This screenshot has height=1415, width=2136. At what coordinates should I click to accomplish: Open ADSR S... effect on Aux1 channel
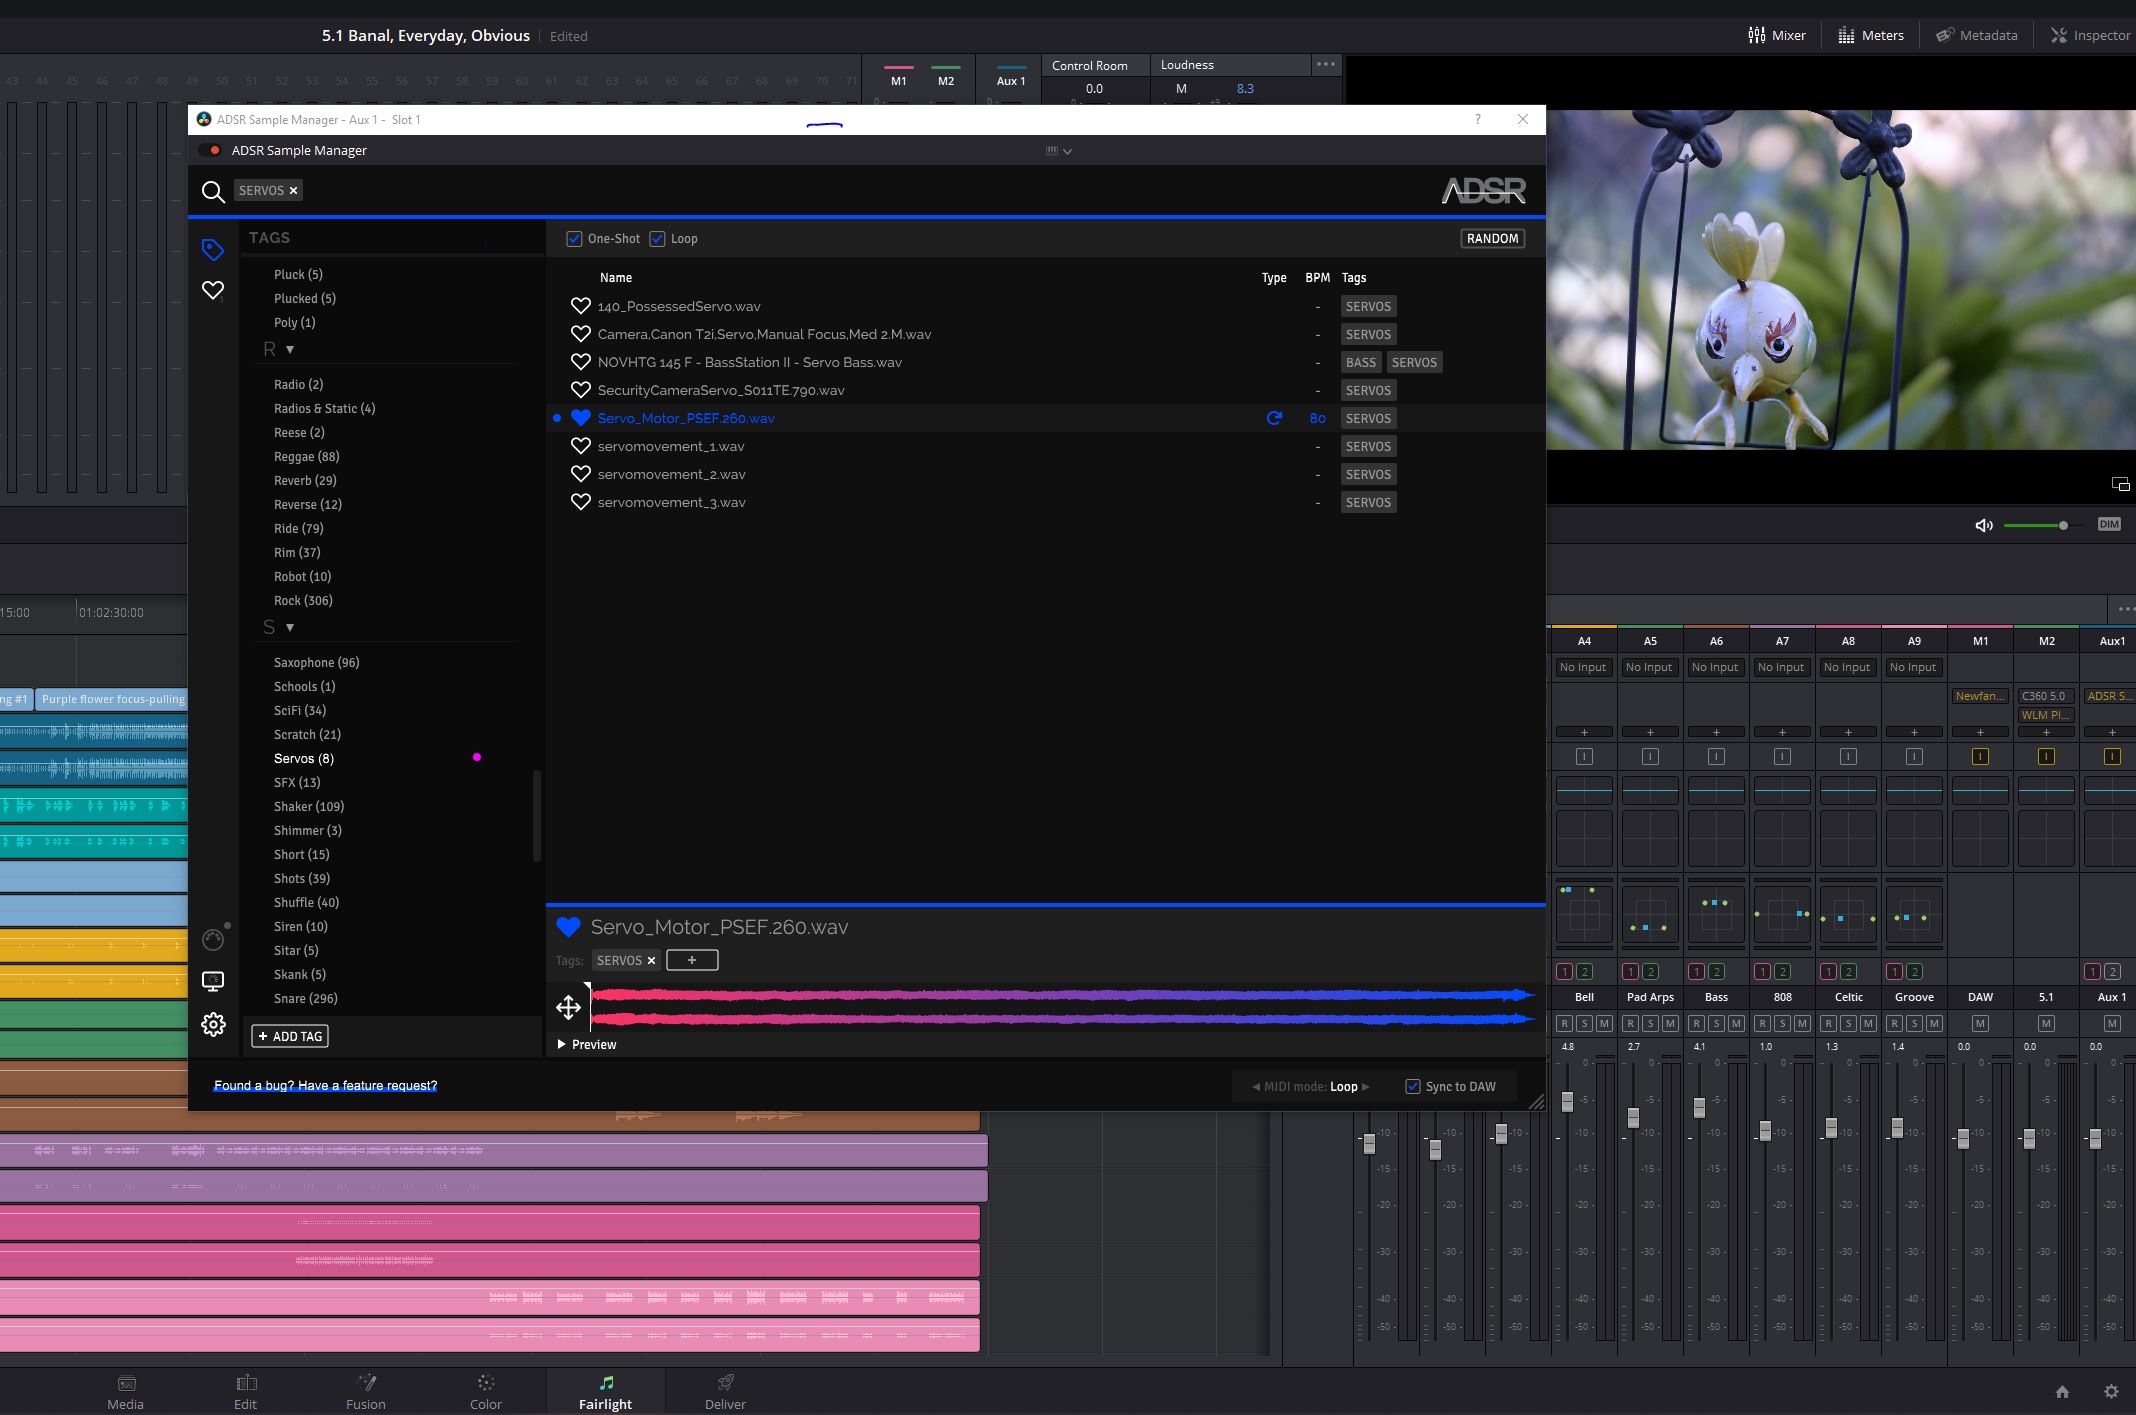point(2109,696)
